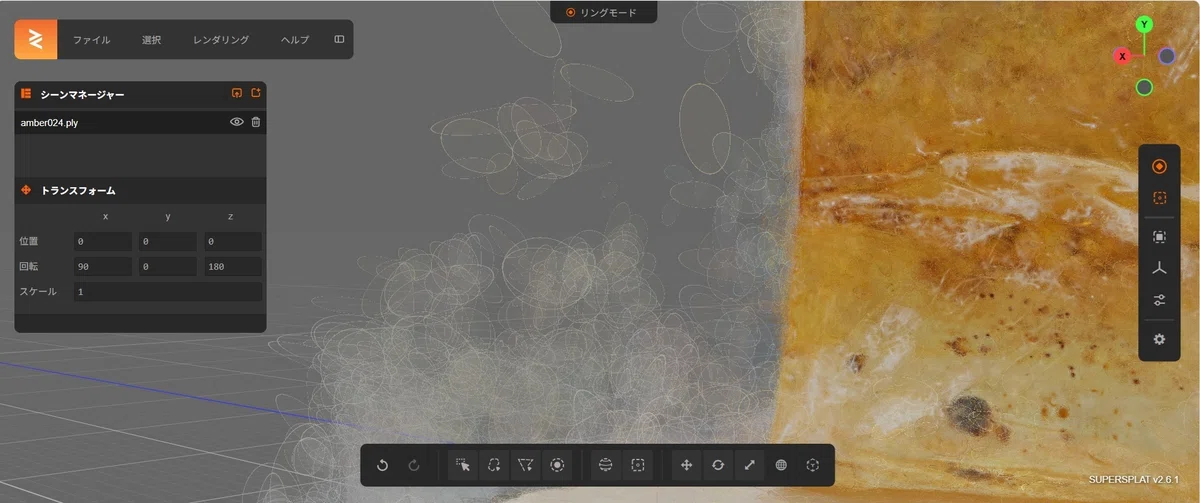Click the green Y axis on view gizmo

pyautogui.click(x=1144, y=24)
